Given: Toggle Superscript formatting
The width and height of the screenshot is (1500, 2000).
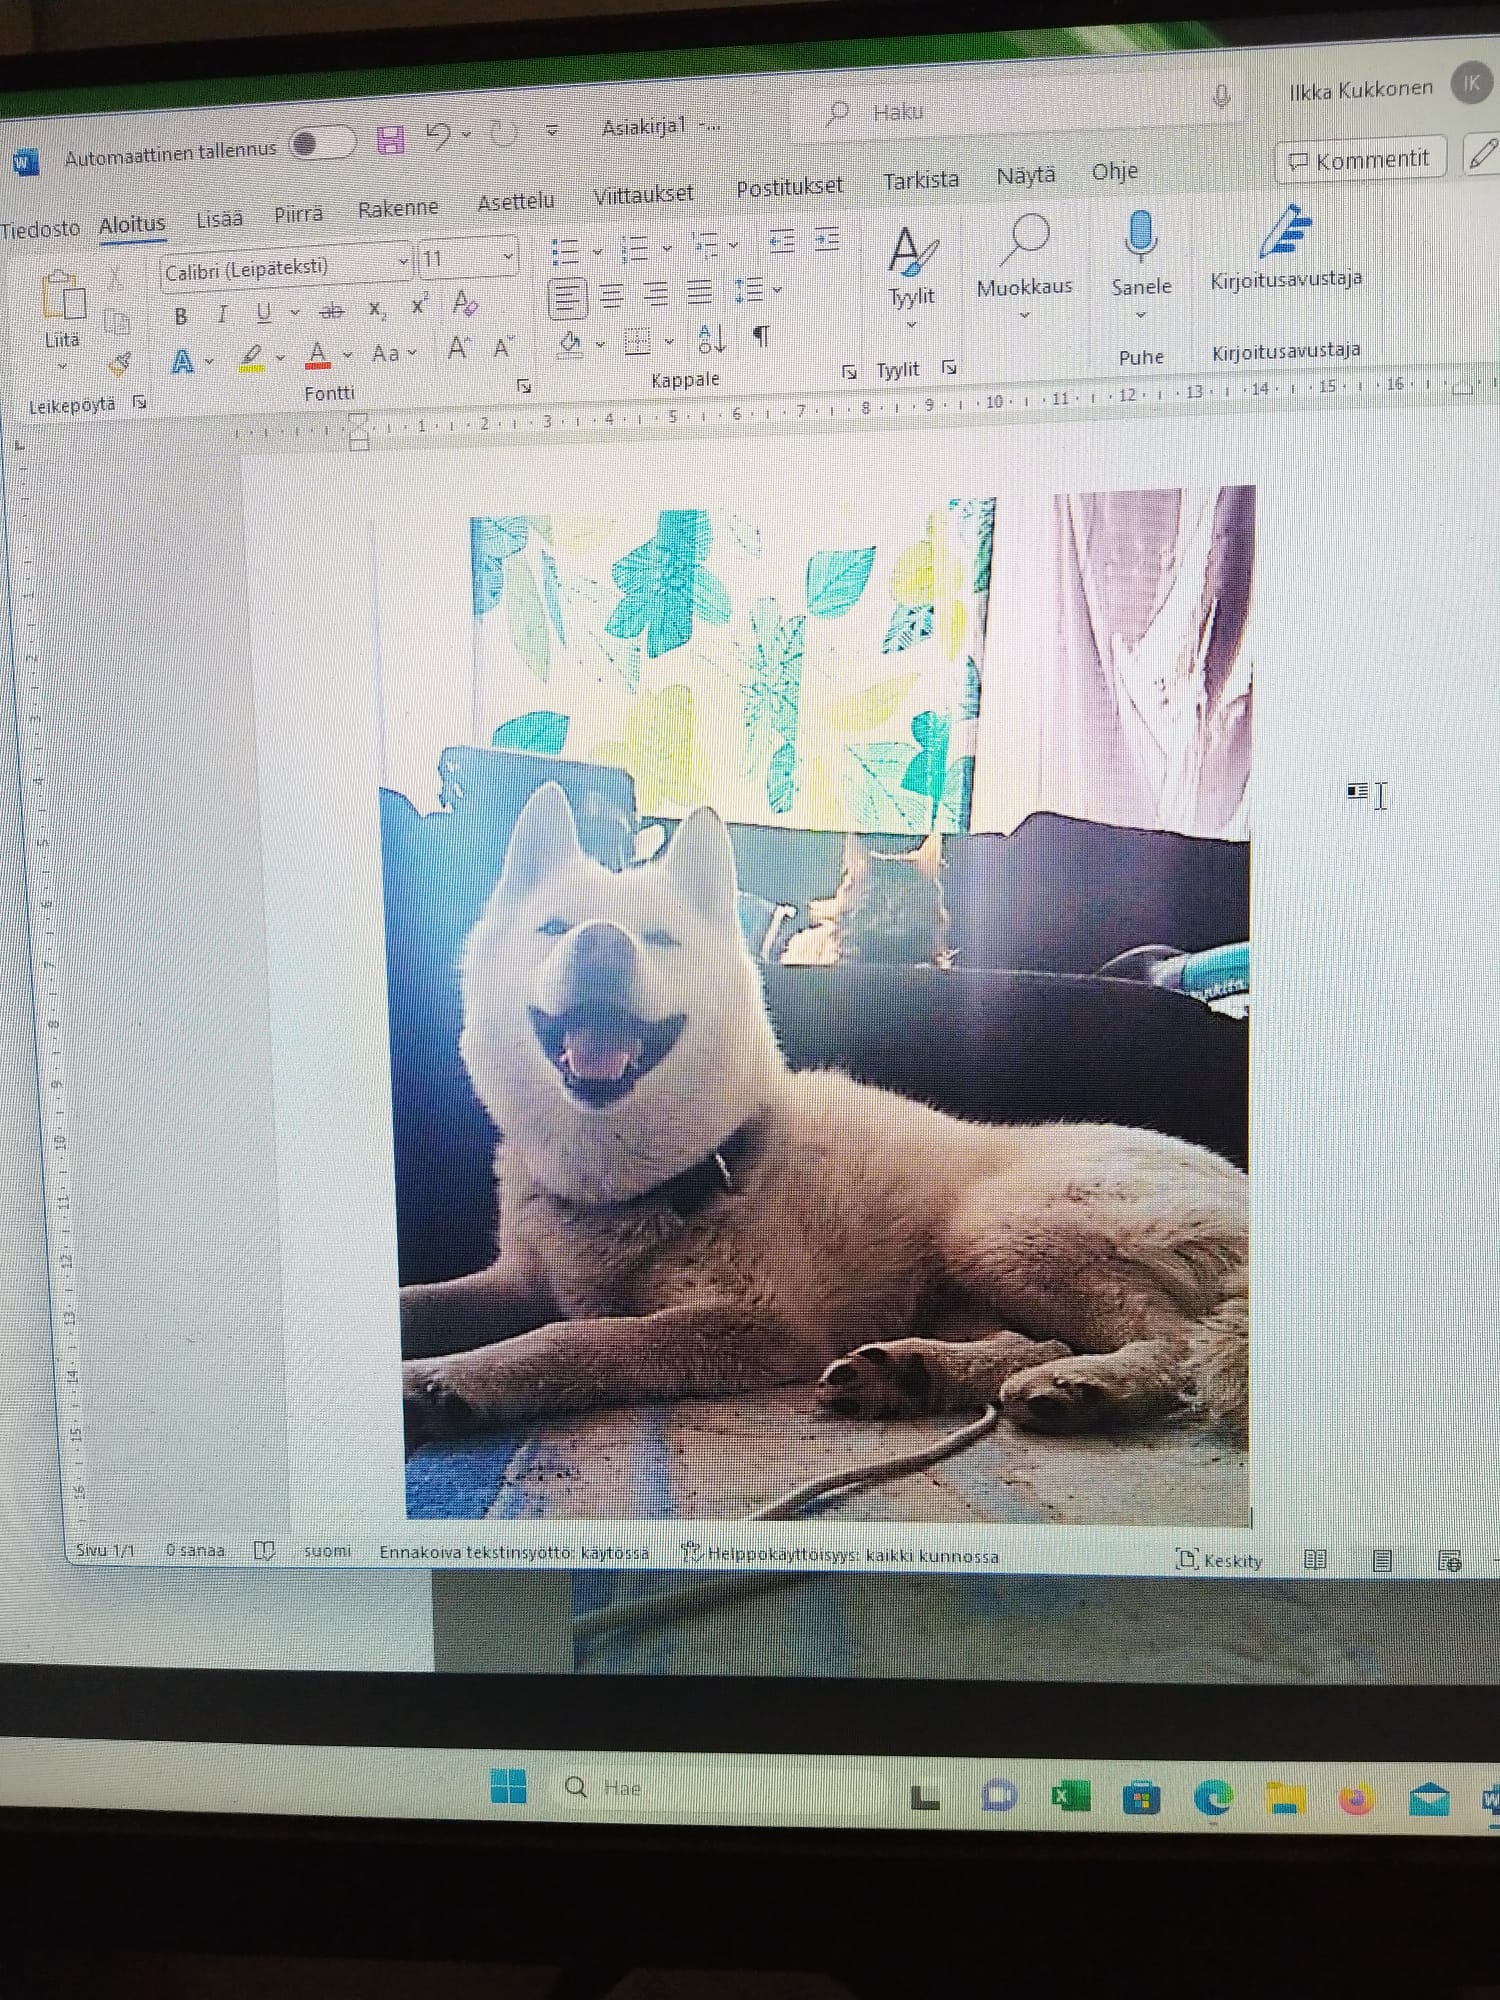Looking at the screenshot, I should click(419, 305).
